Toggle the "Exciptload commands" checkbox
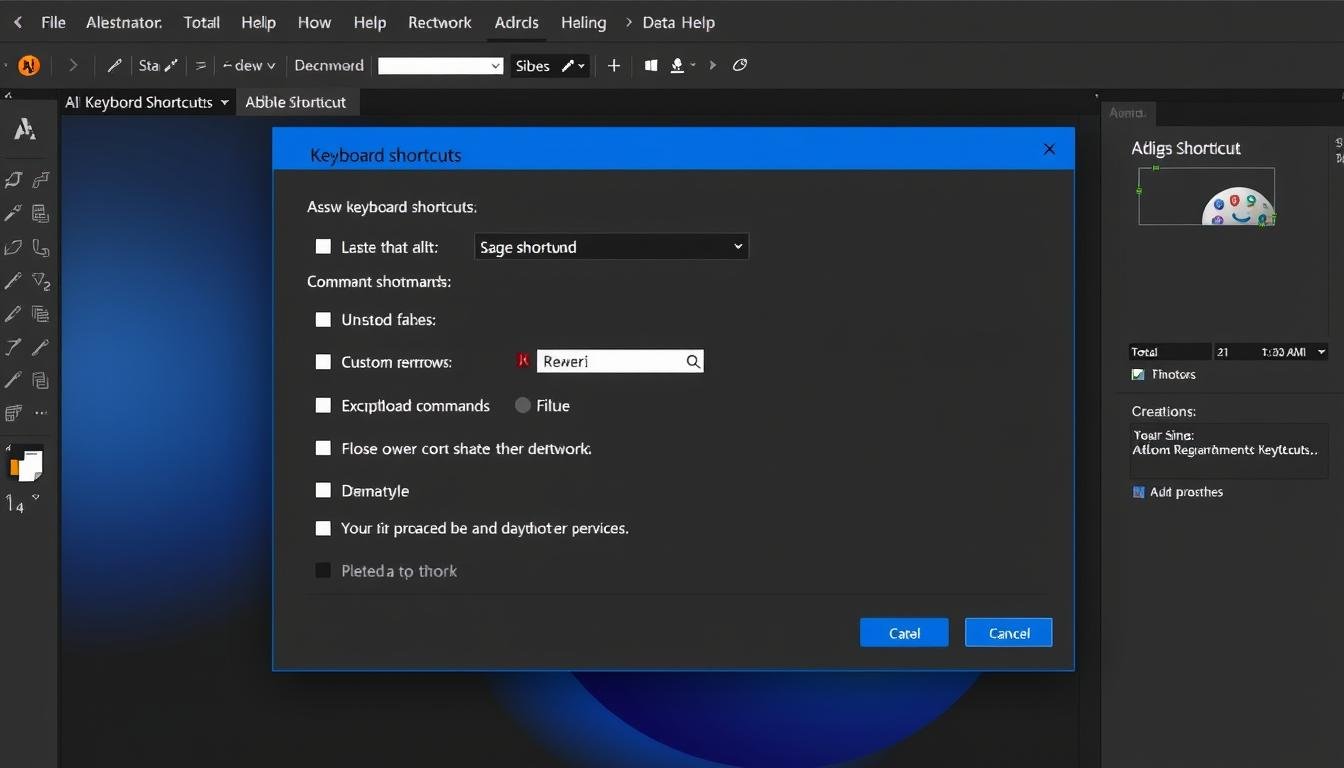The width and height of the screenshot is (1344, 768). point(323,406)
